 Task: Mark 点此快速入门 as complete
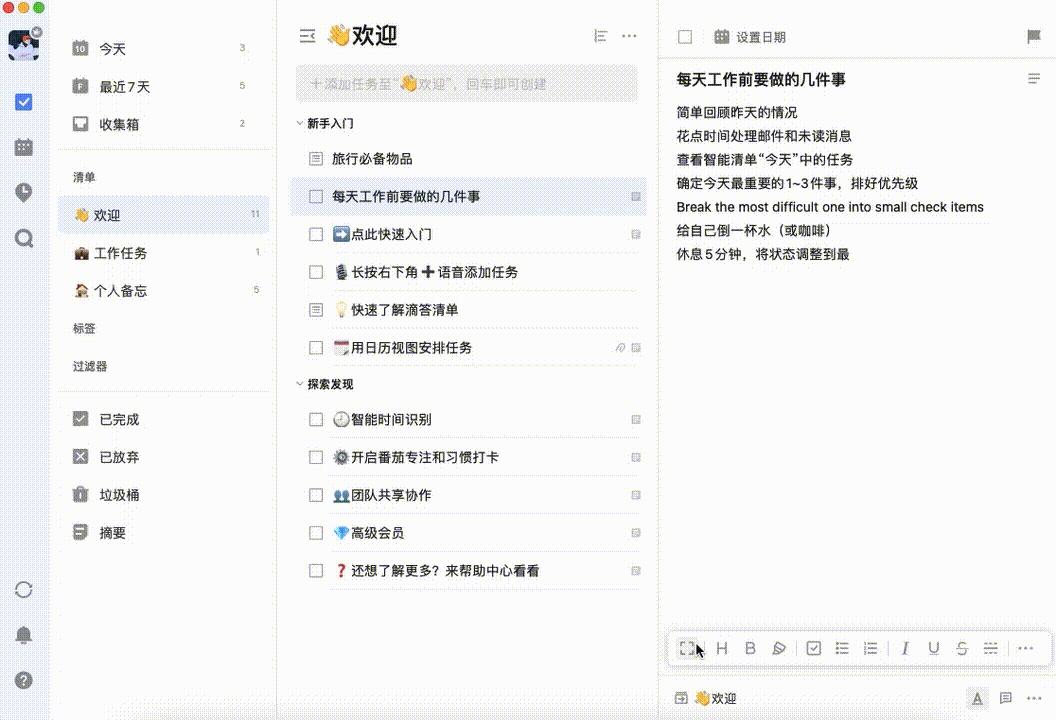coord(315,234)
